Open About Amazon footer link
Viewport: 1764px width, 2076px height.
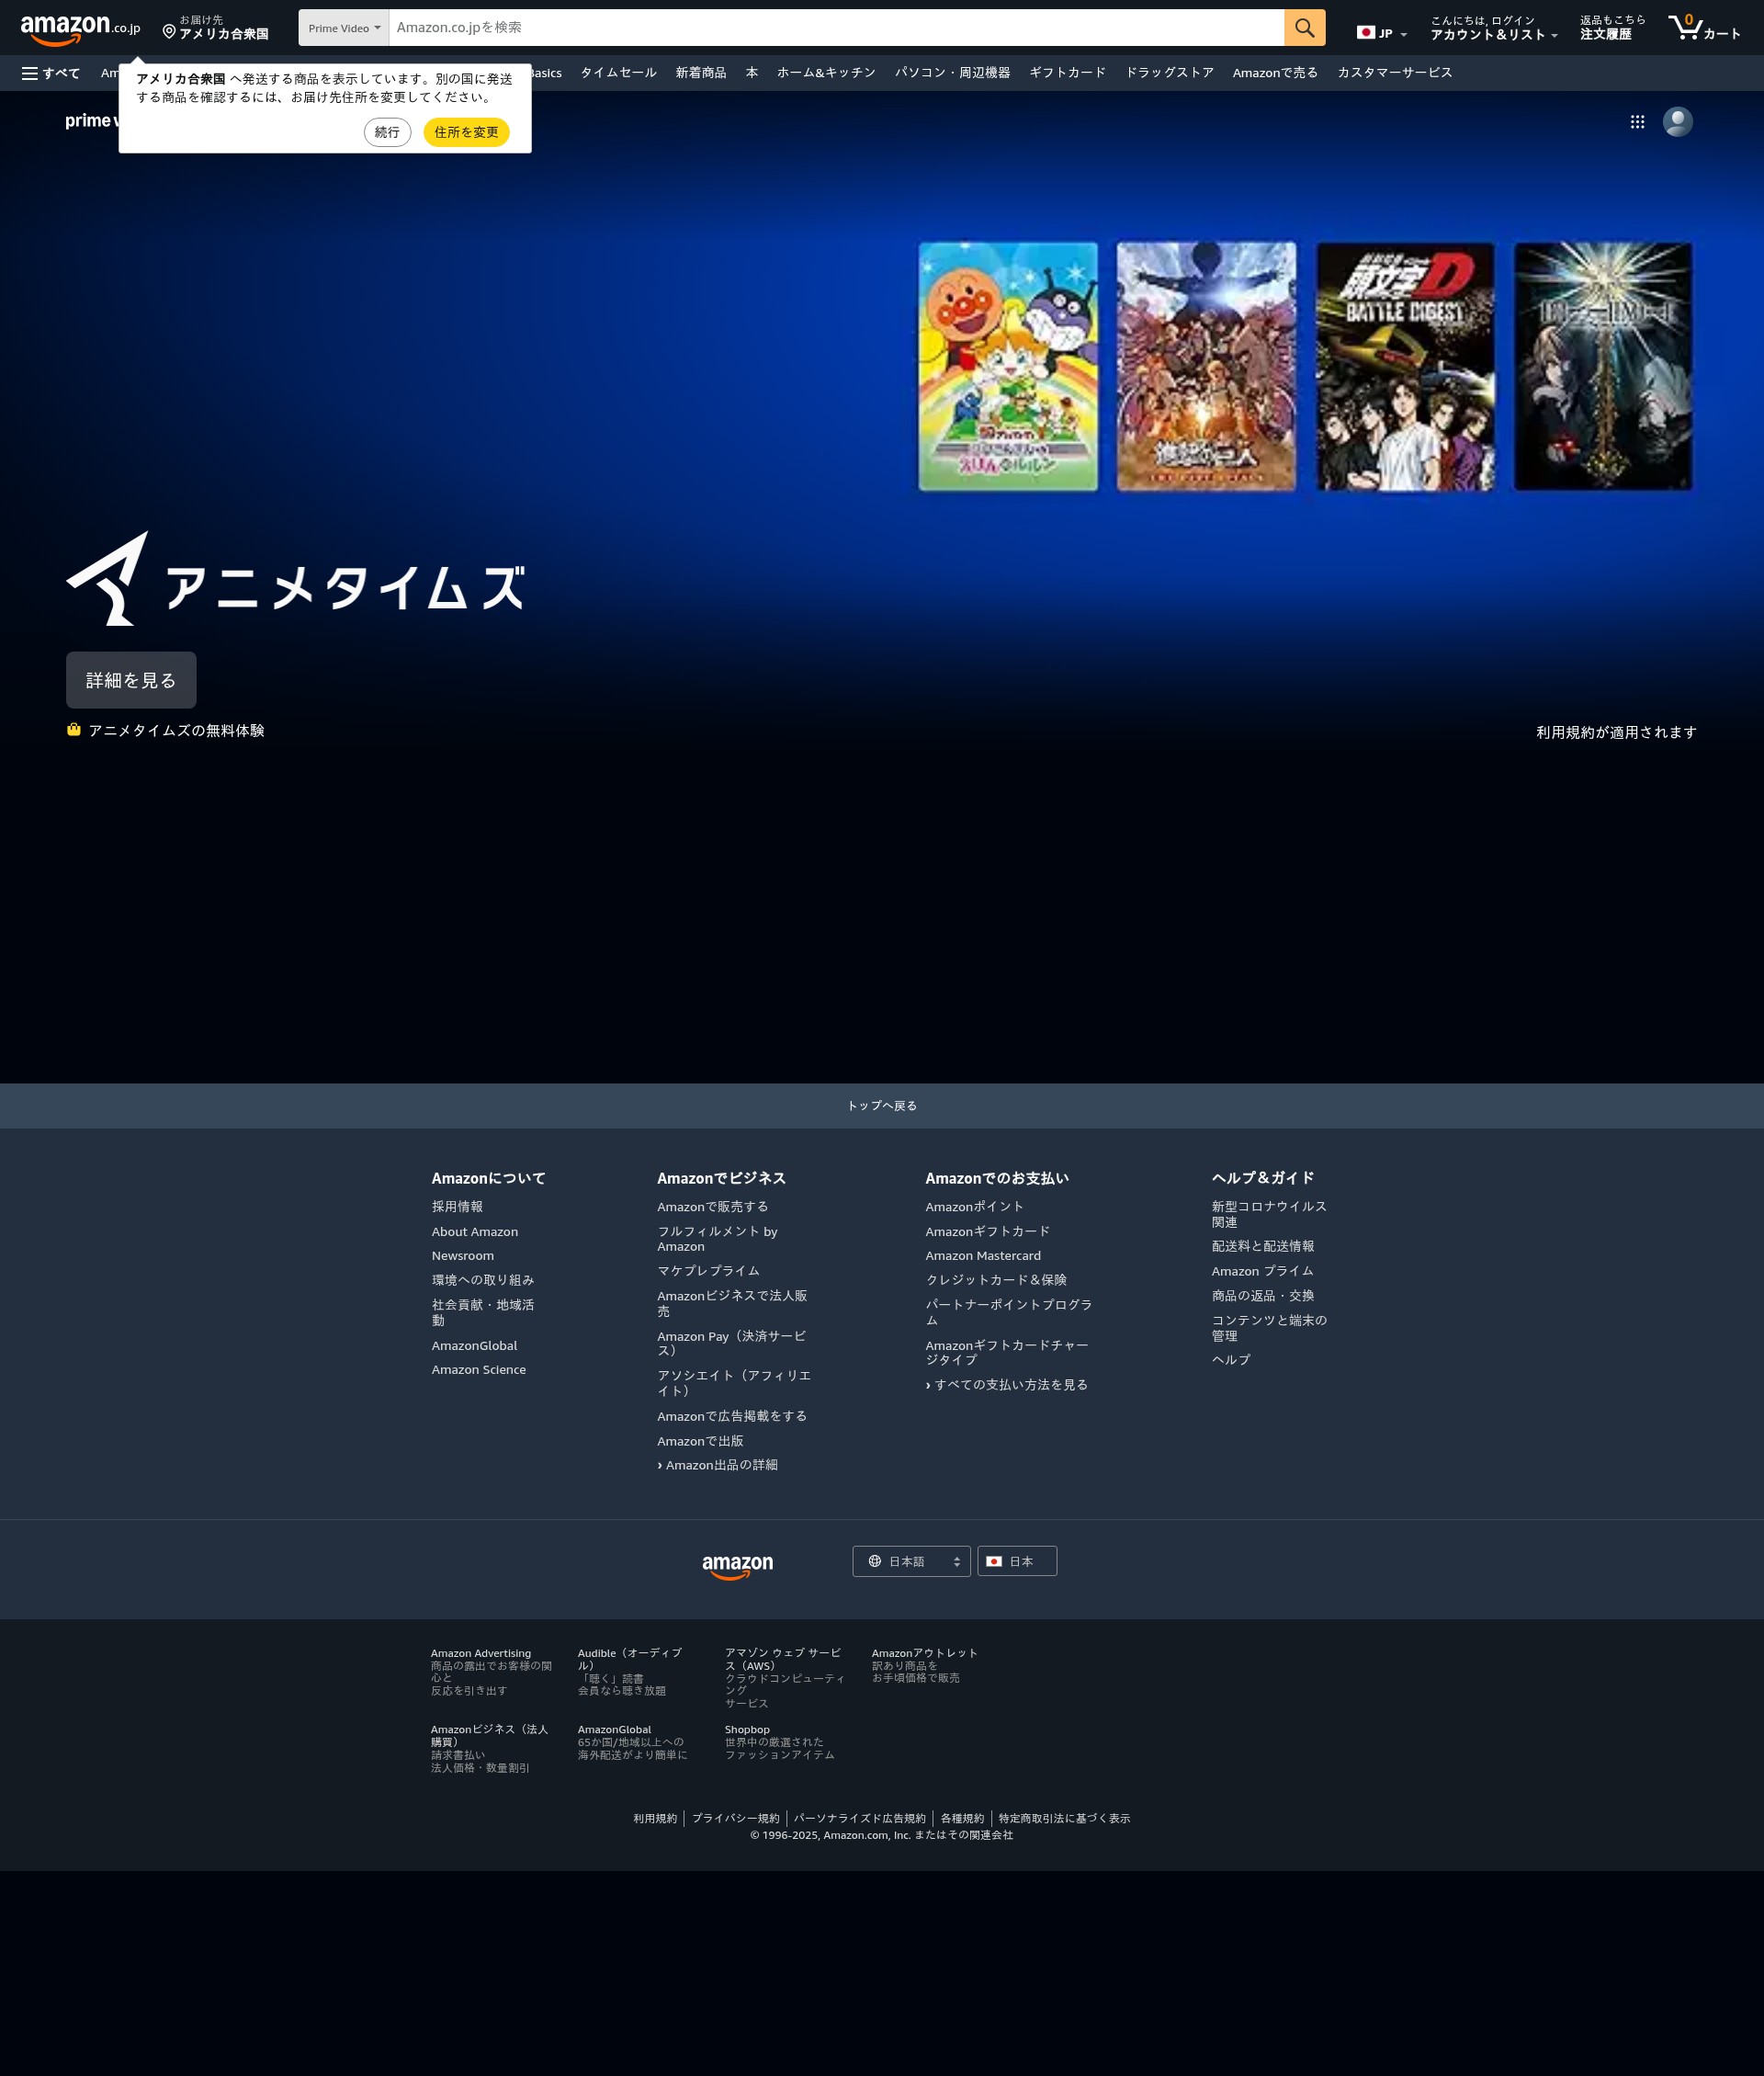tap(475, 1231)
